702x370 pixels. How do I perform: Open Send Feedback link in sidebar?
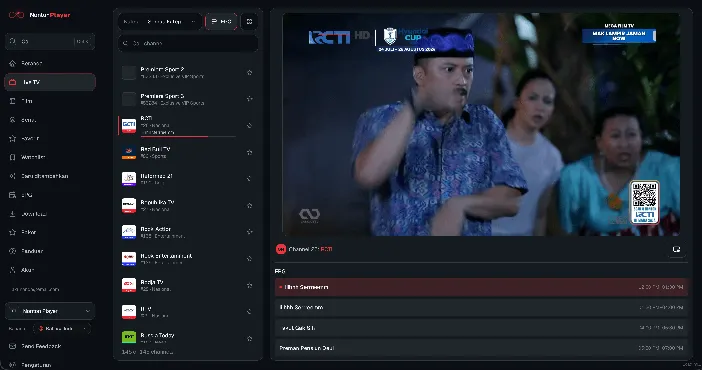[x=50, y=346]
